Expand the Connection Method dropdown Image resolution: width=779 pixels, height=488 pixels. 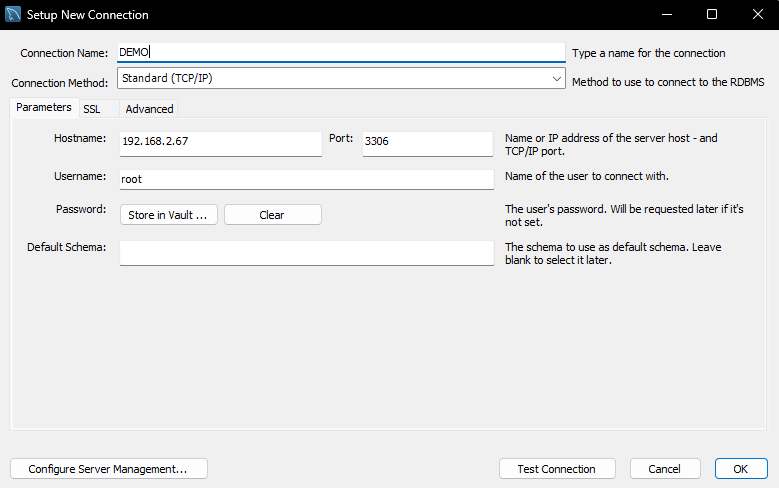(557, 78)
